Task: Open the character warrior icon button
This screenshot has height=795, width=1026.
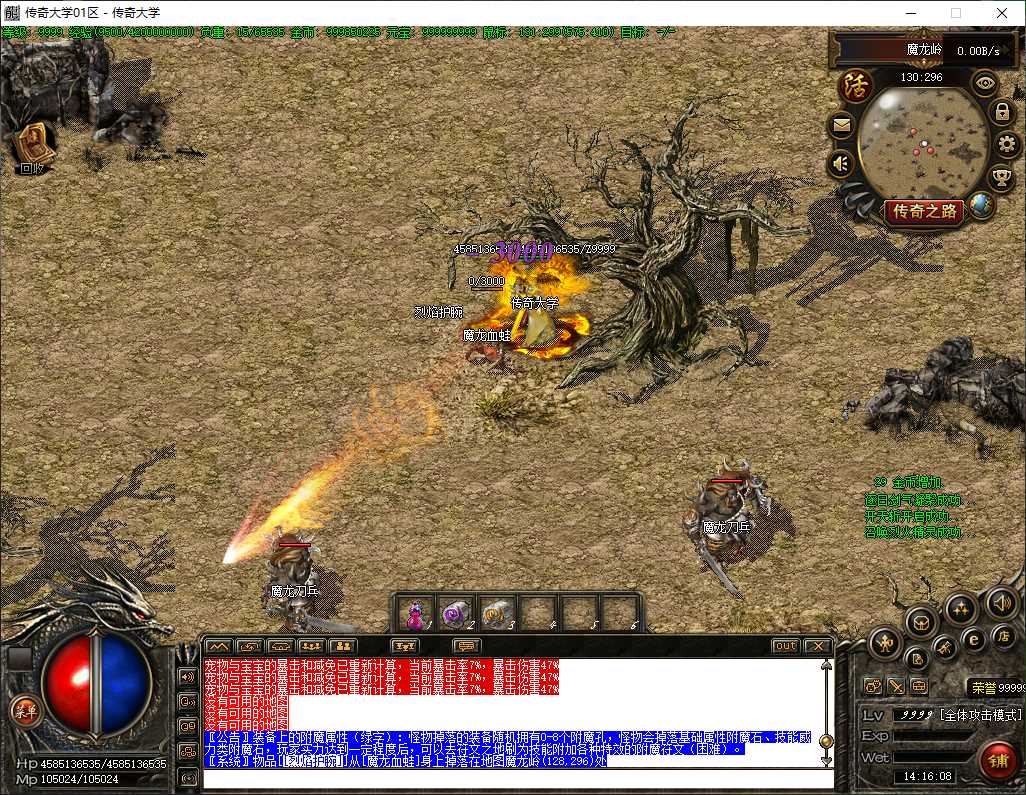Action: [885, 643]
